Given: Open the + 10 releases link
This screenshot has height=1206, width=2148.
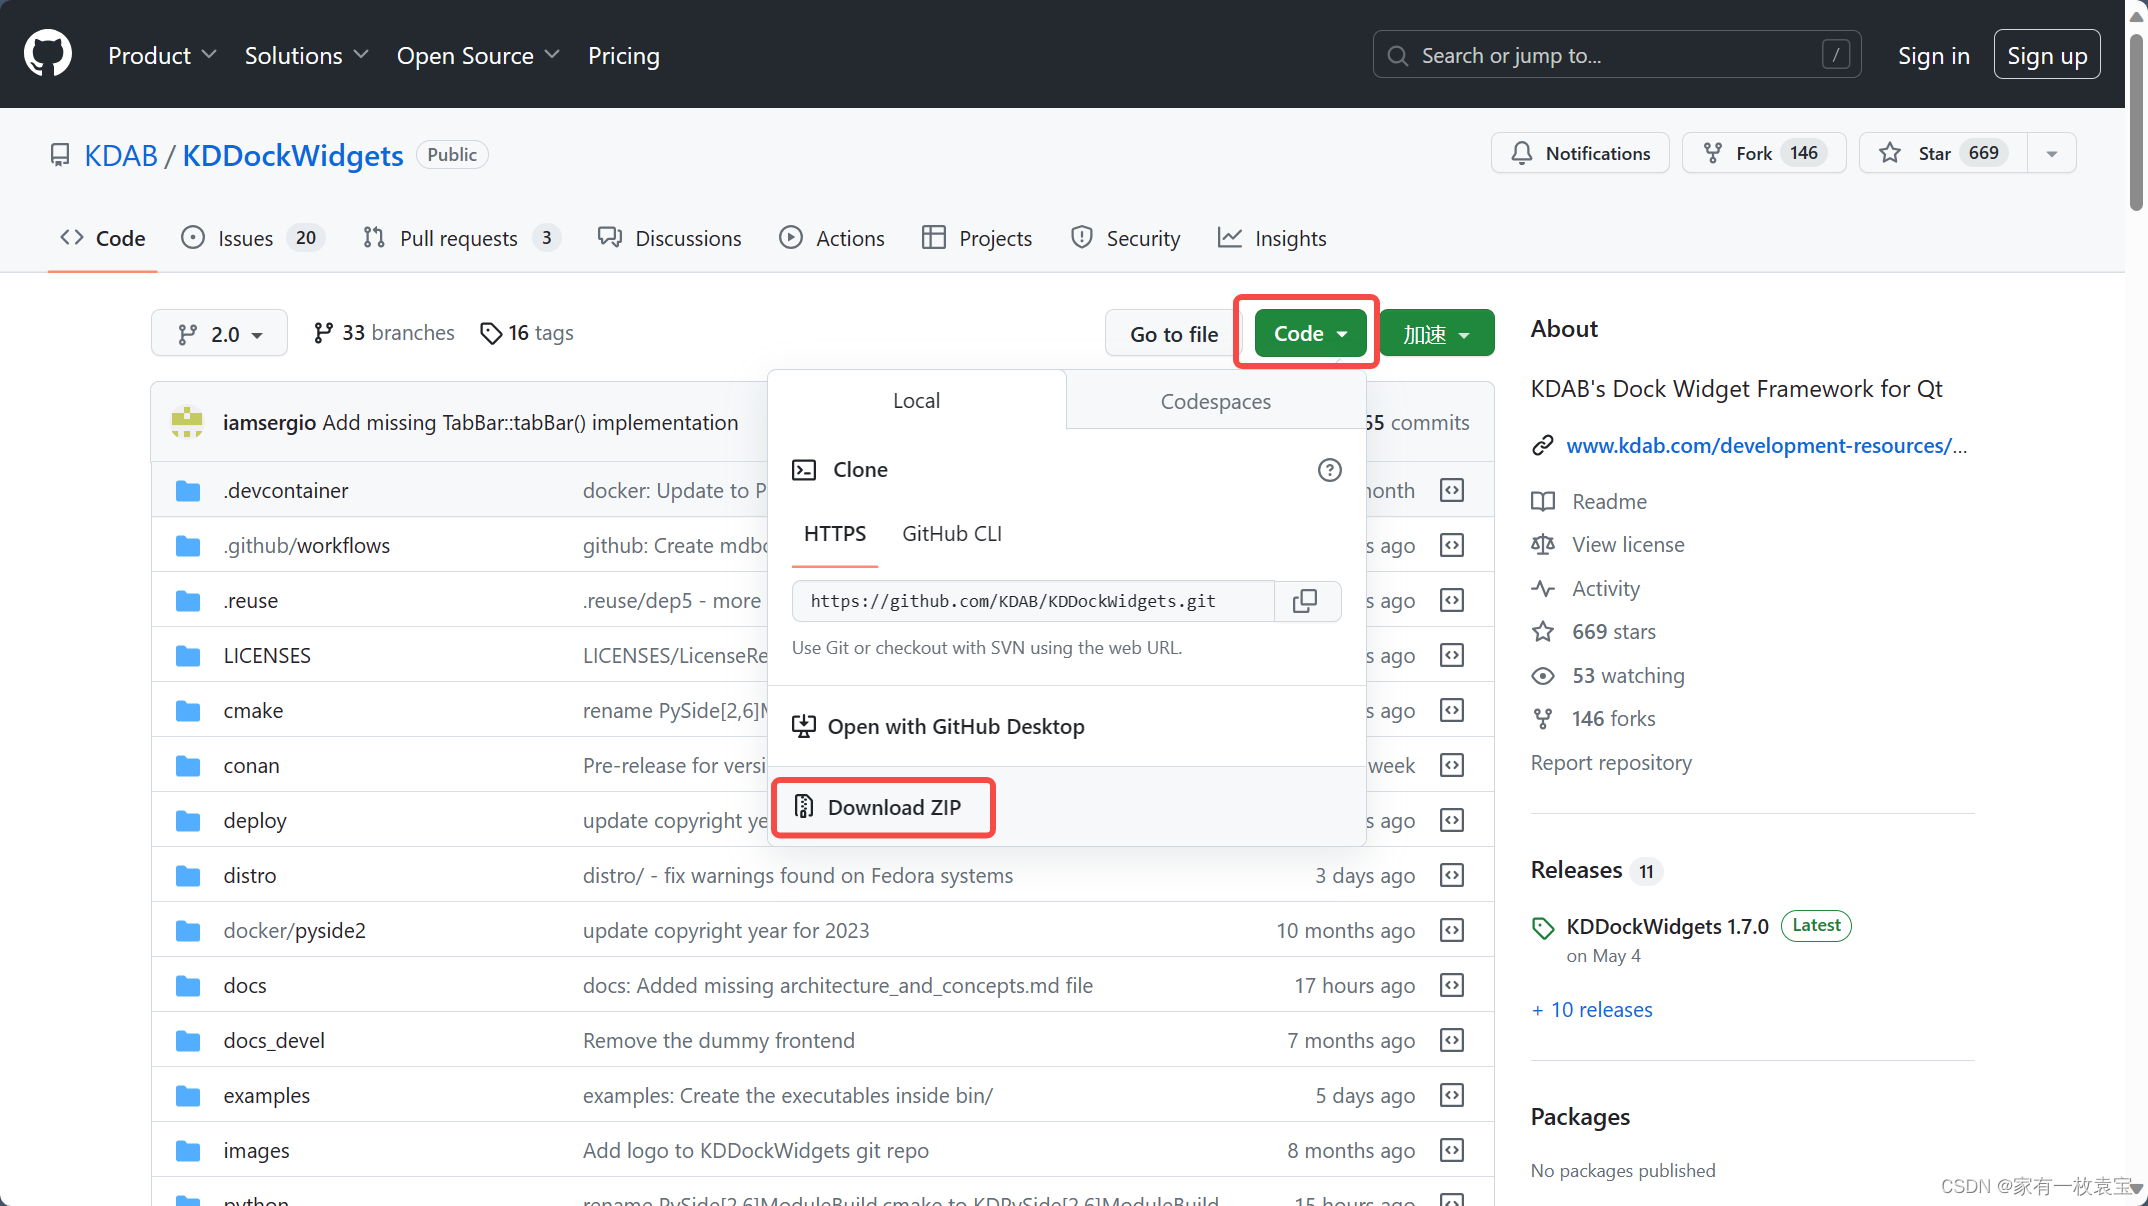Looking at the screenshot, I should click(x=1592, y=1009).
